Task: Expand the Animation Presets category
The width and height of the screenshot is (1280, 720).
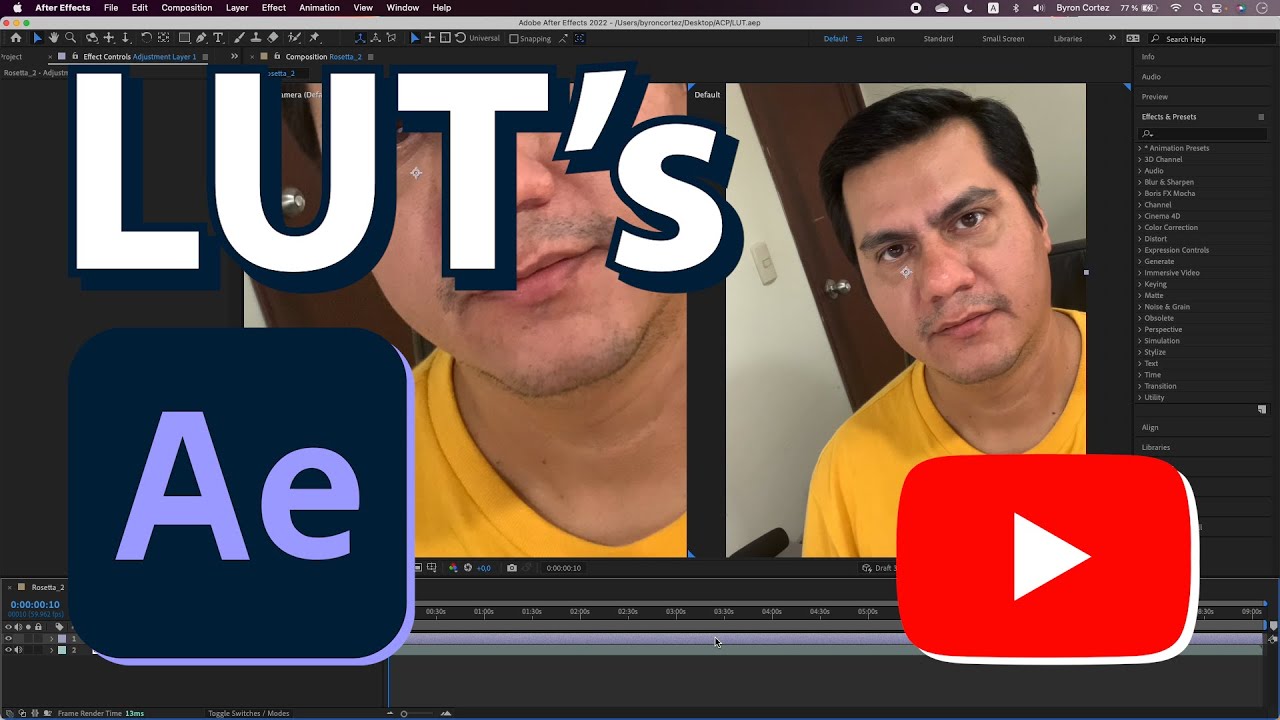Action: (1139, 148)
